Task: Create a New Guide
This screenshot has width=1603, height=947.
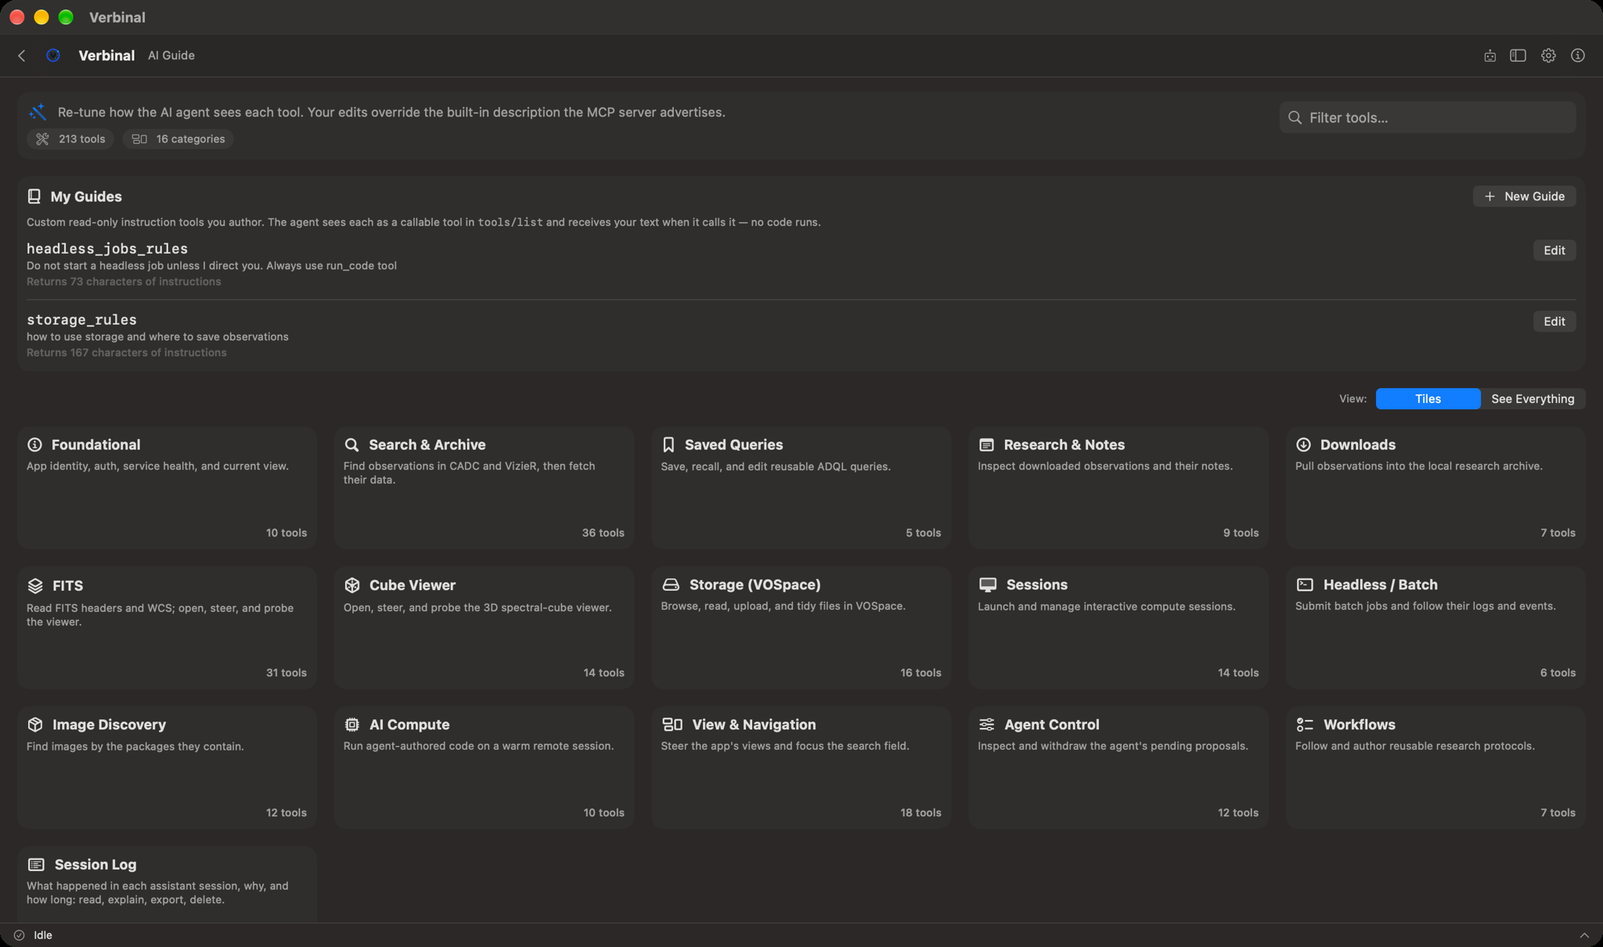Action: (1524, 197)
